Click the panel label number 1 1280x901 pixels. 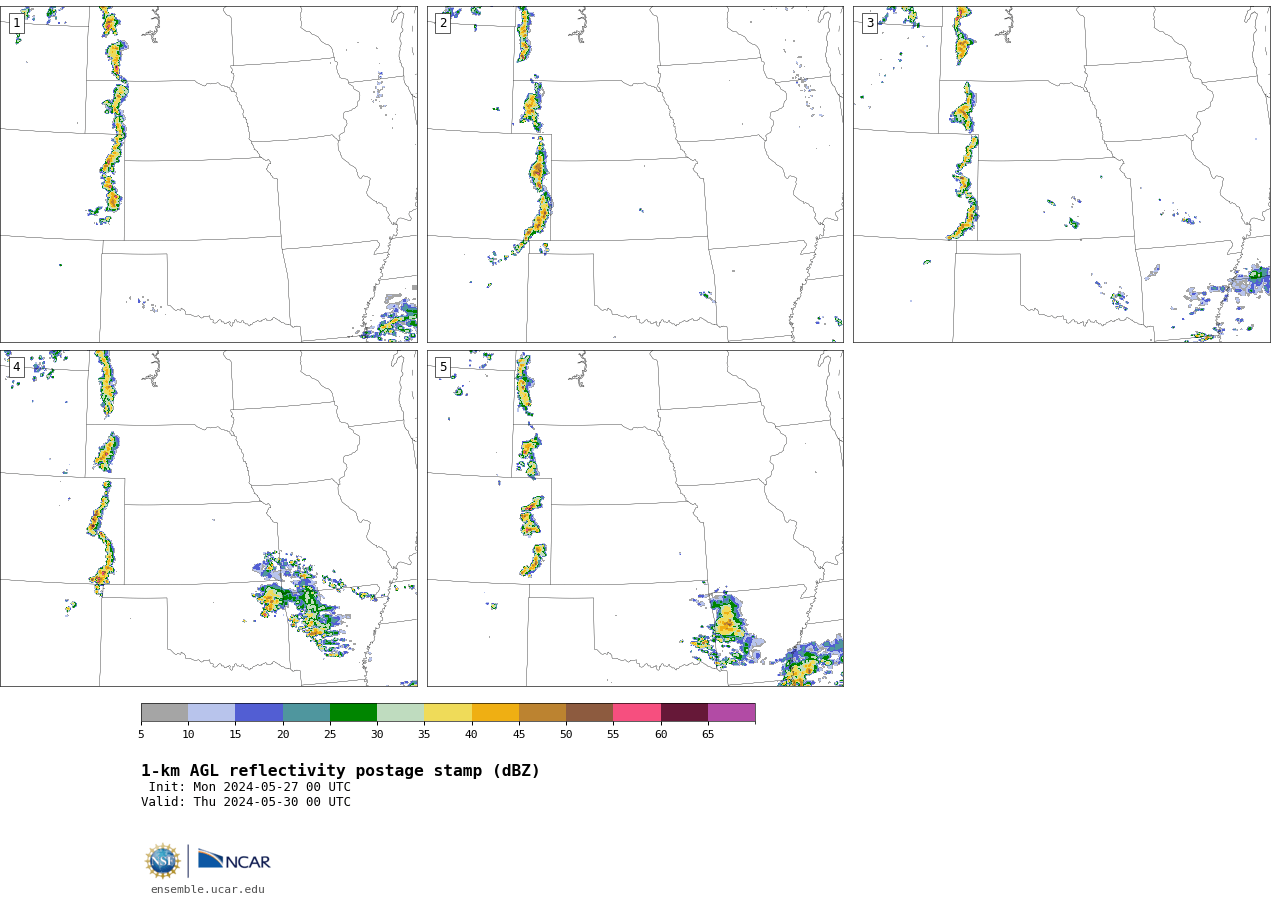(17, 23)
